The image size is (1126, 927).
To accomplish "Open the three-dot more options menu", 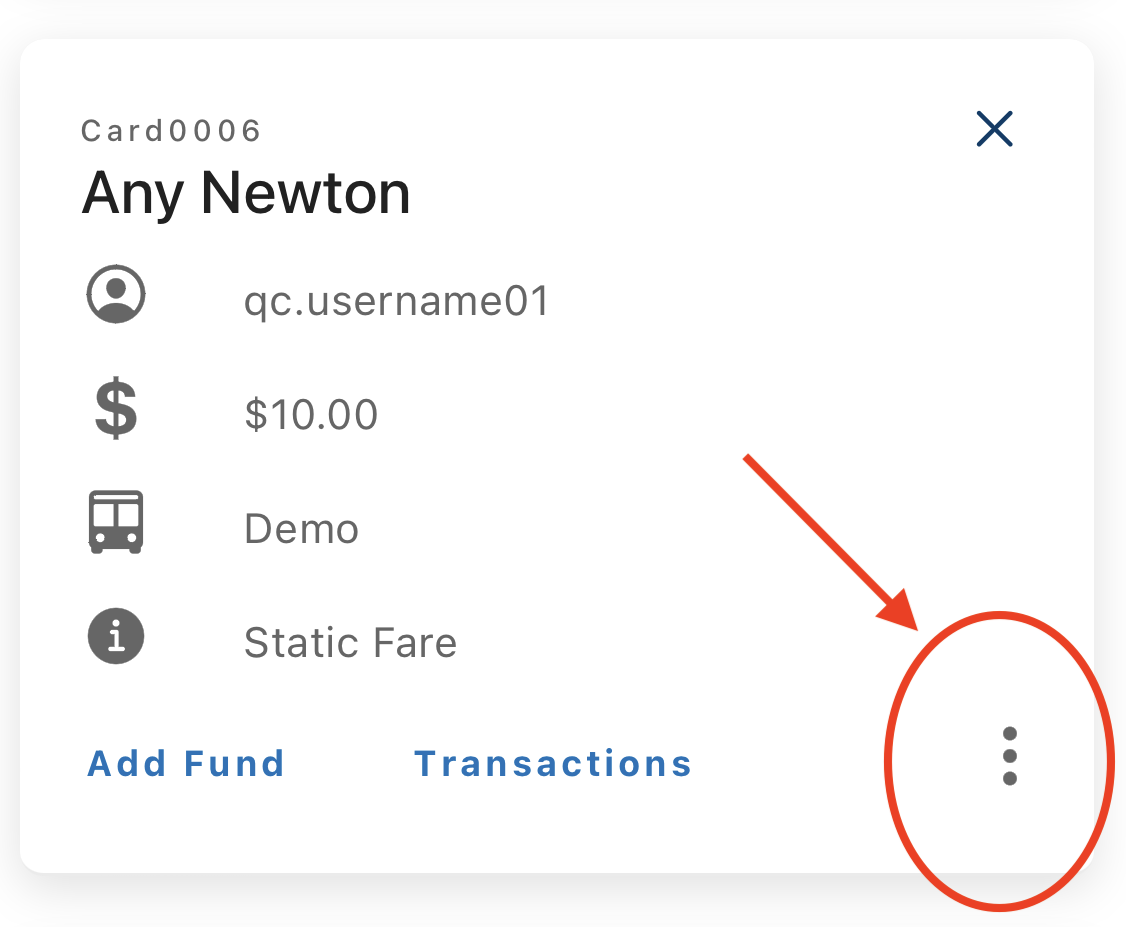I will tap(1009, 756).
